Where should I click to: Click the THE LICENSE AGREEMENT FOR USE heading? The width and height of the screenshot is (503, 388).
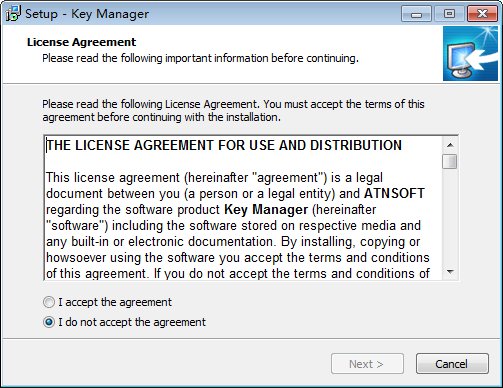click(x=224, y=145)
